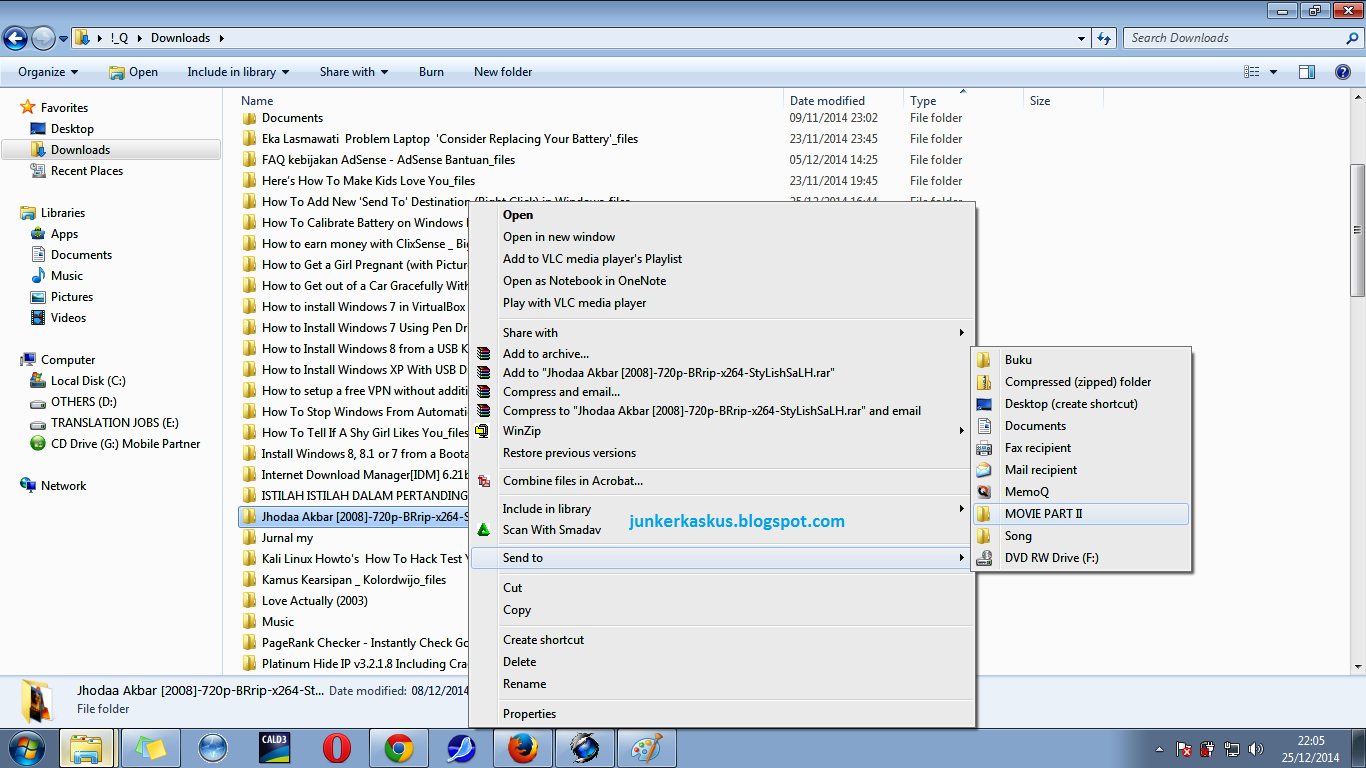Screen dimensions: 1366x768
Task: Click the Compressed (zipped) folder icon
Action: (984, 382)
